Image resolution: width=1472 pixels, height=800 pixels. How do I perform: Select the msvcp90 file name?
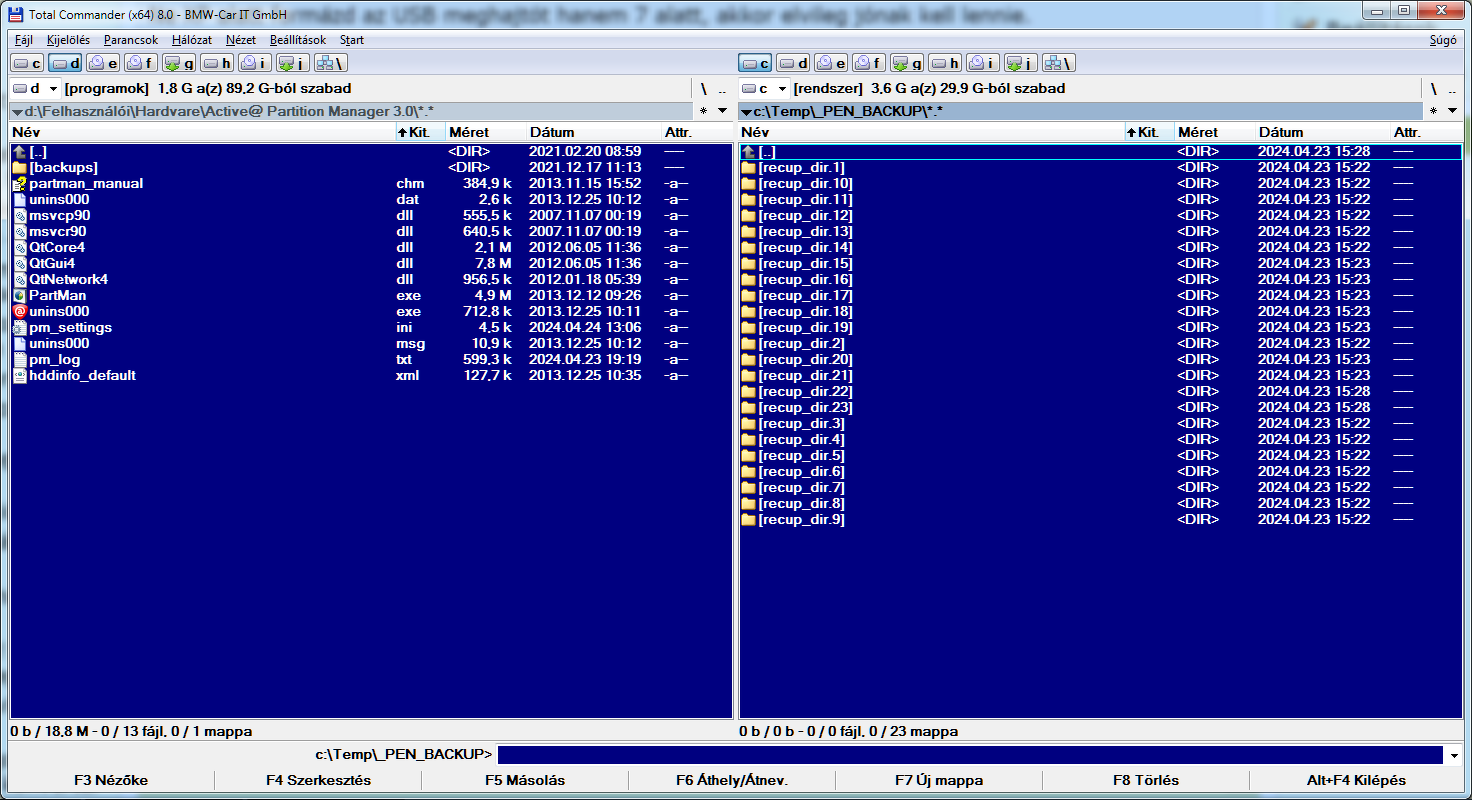[60, 215]
